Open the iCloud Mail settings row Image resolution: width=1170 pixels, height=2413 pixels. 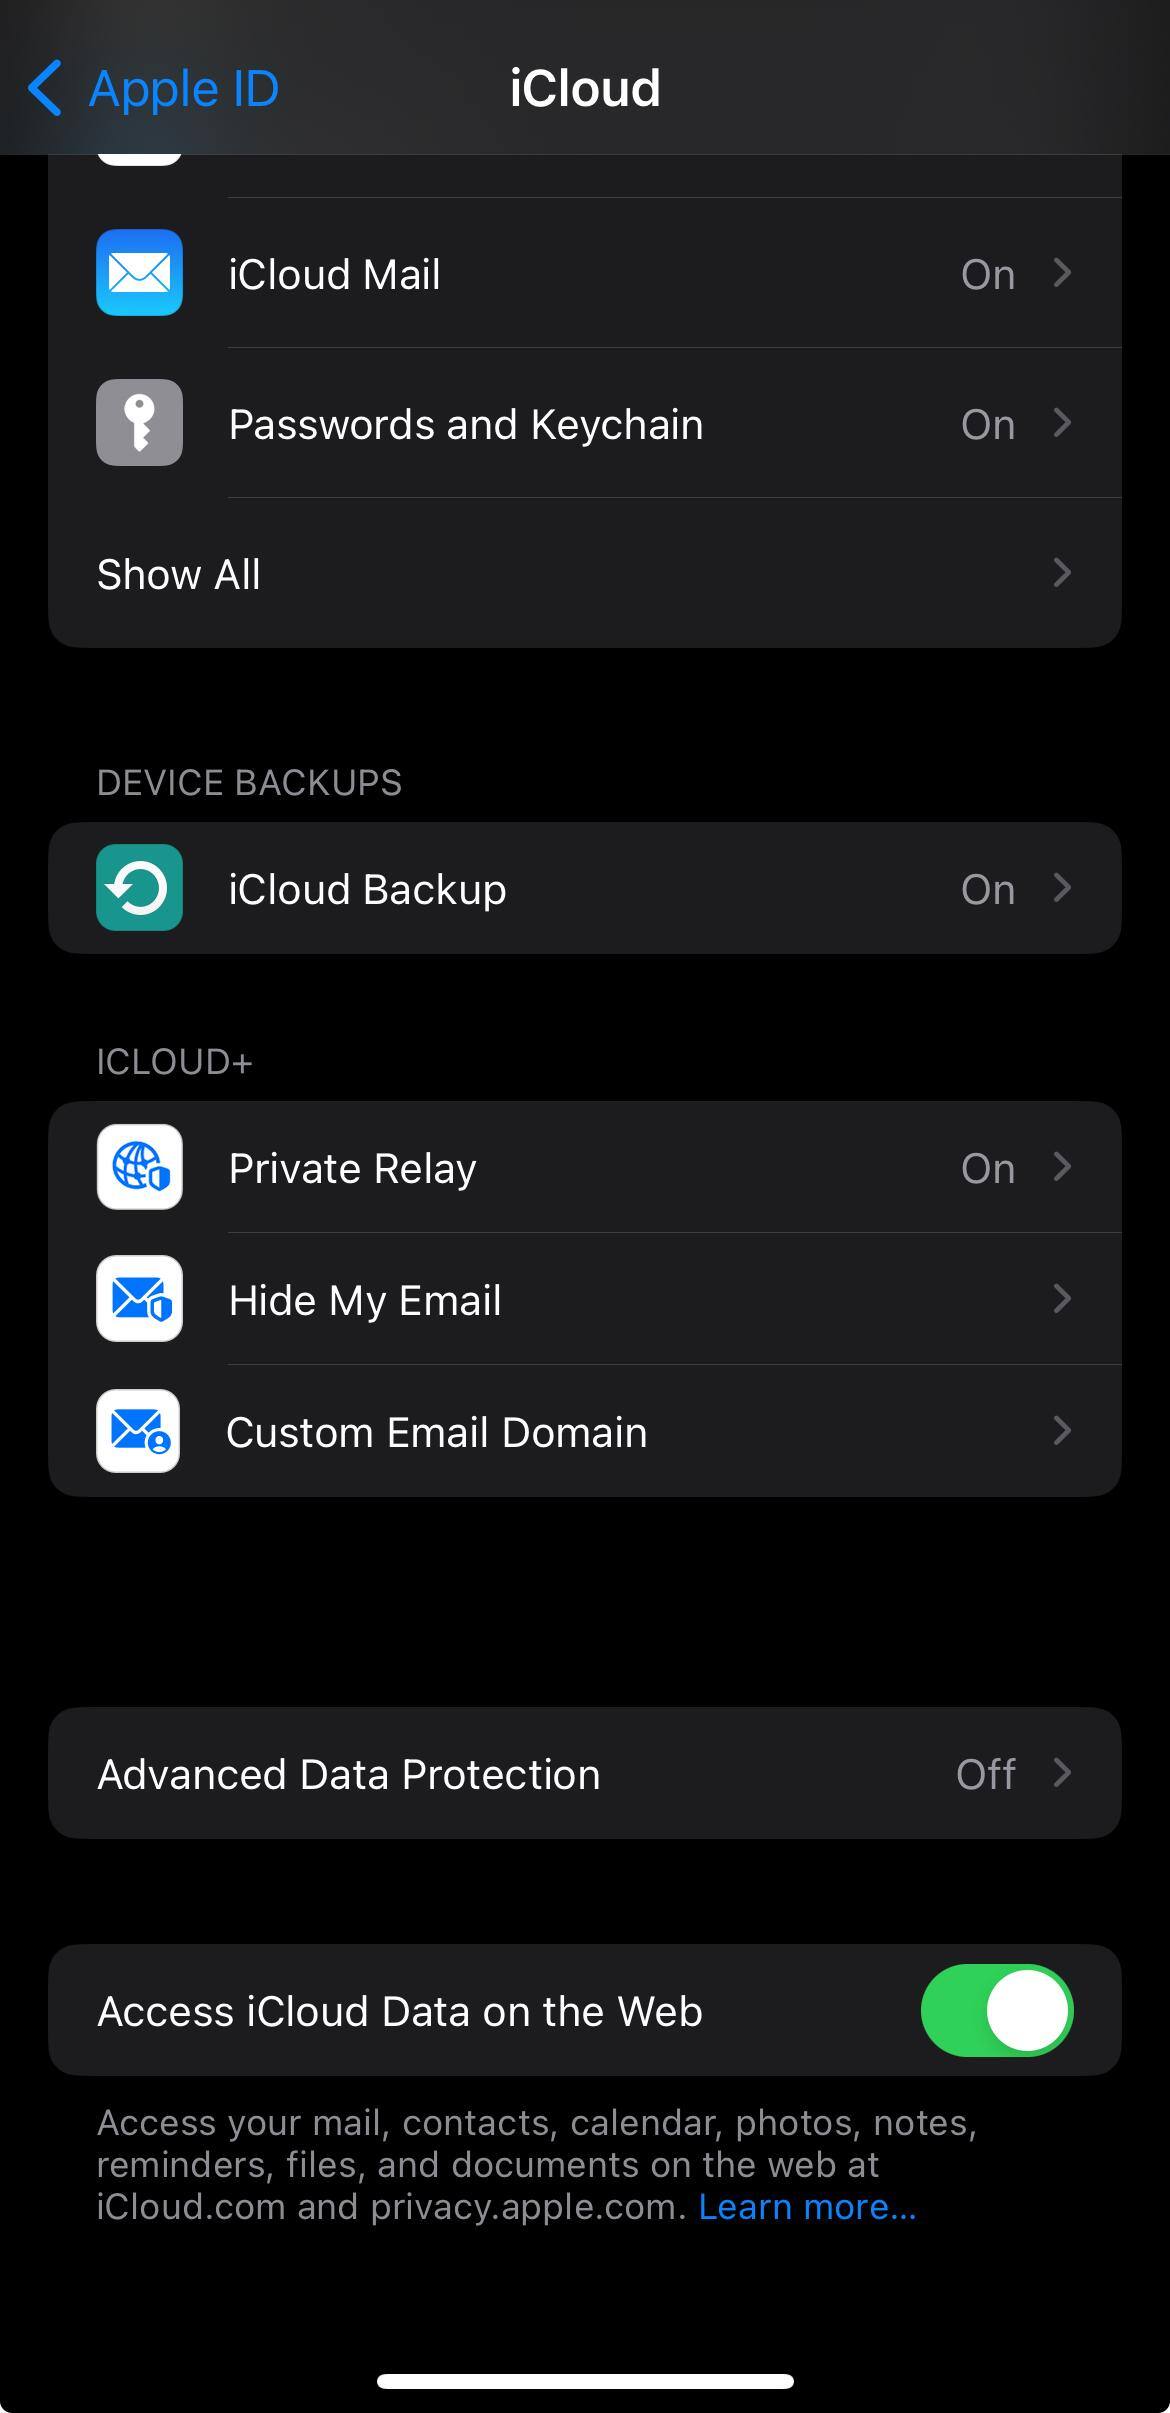click(x=600, y=273)
